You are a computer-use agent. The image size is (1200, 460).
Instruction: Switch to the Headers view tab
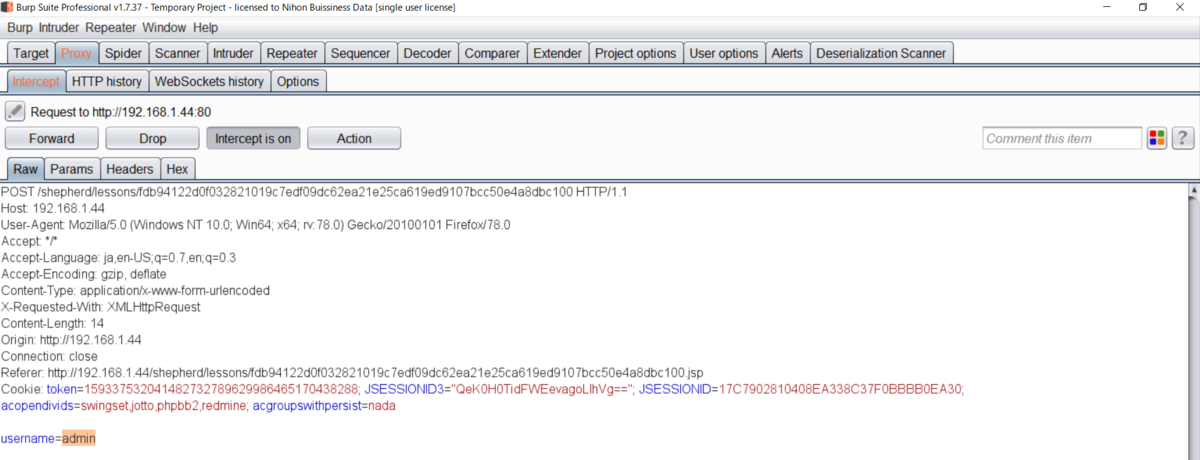[129, 169]
